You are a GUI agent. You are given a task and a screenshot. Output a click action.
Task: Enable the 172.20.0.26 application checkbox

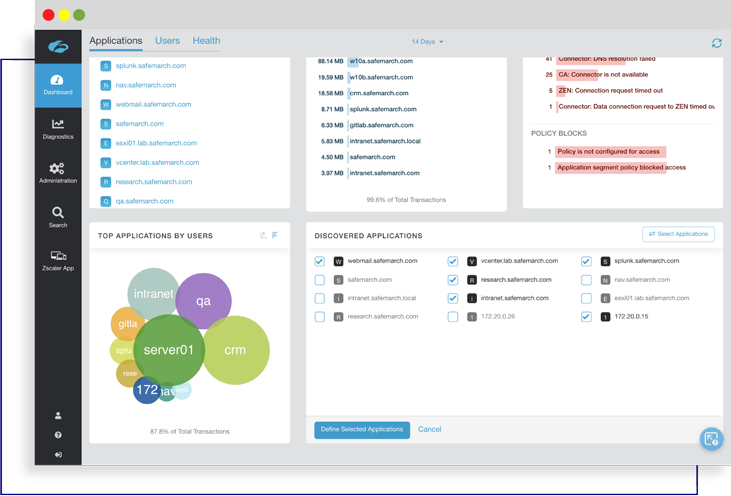[453, 316]
